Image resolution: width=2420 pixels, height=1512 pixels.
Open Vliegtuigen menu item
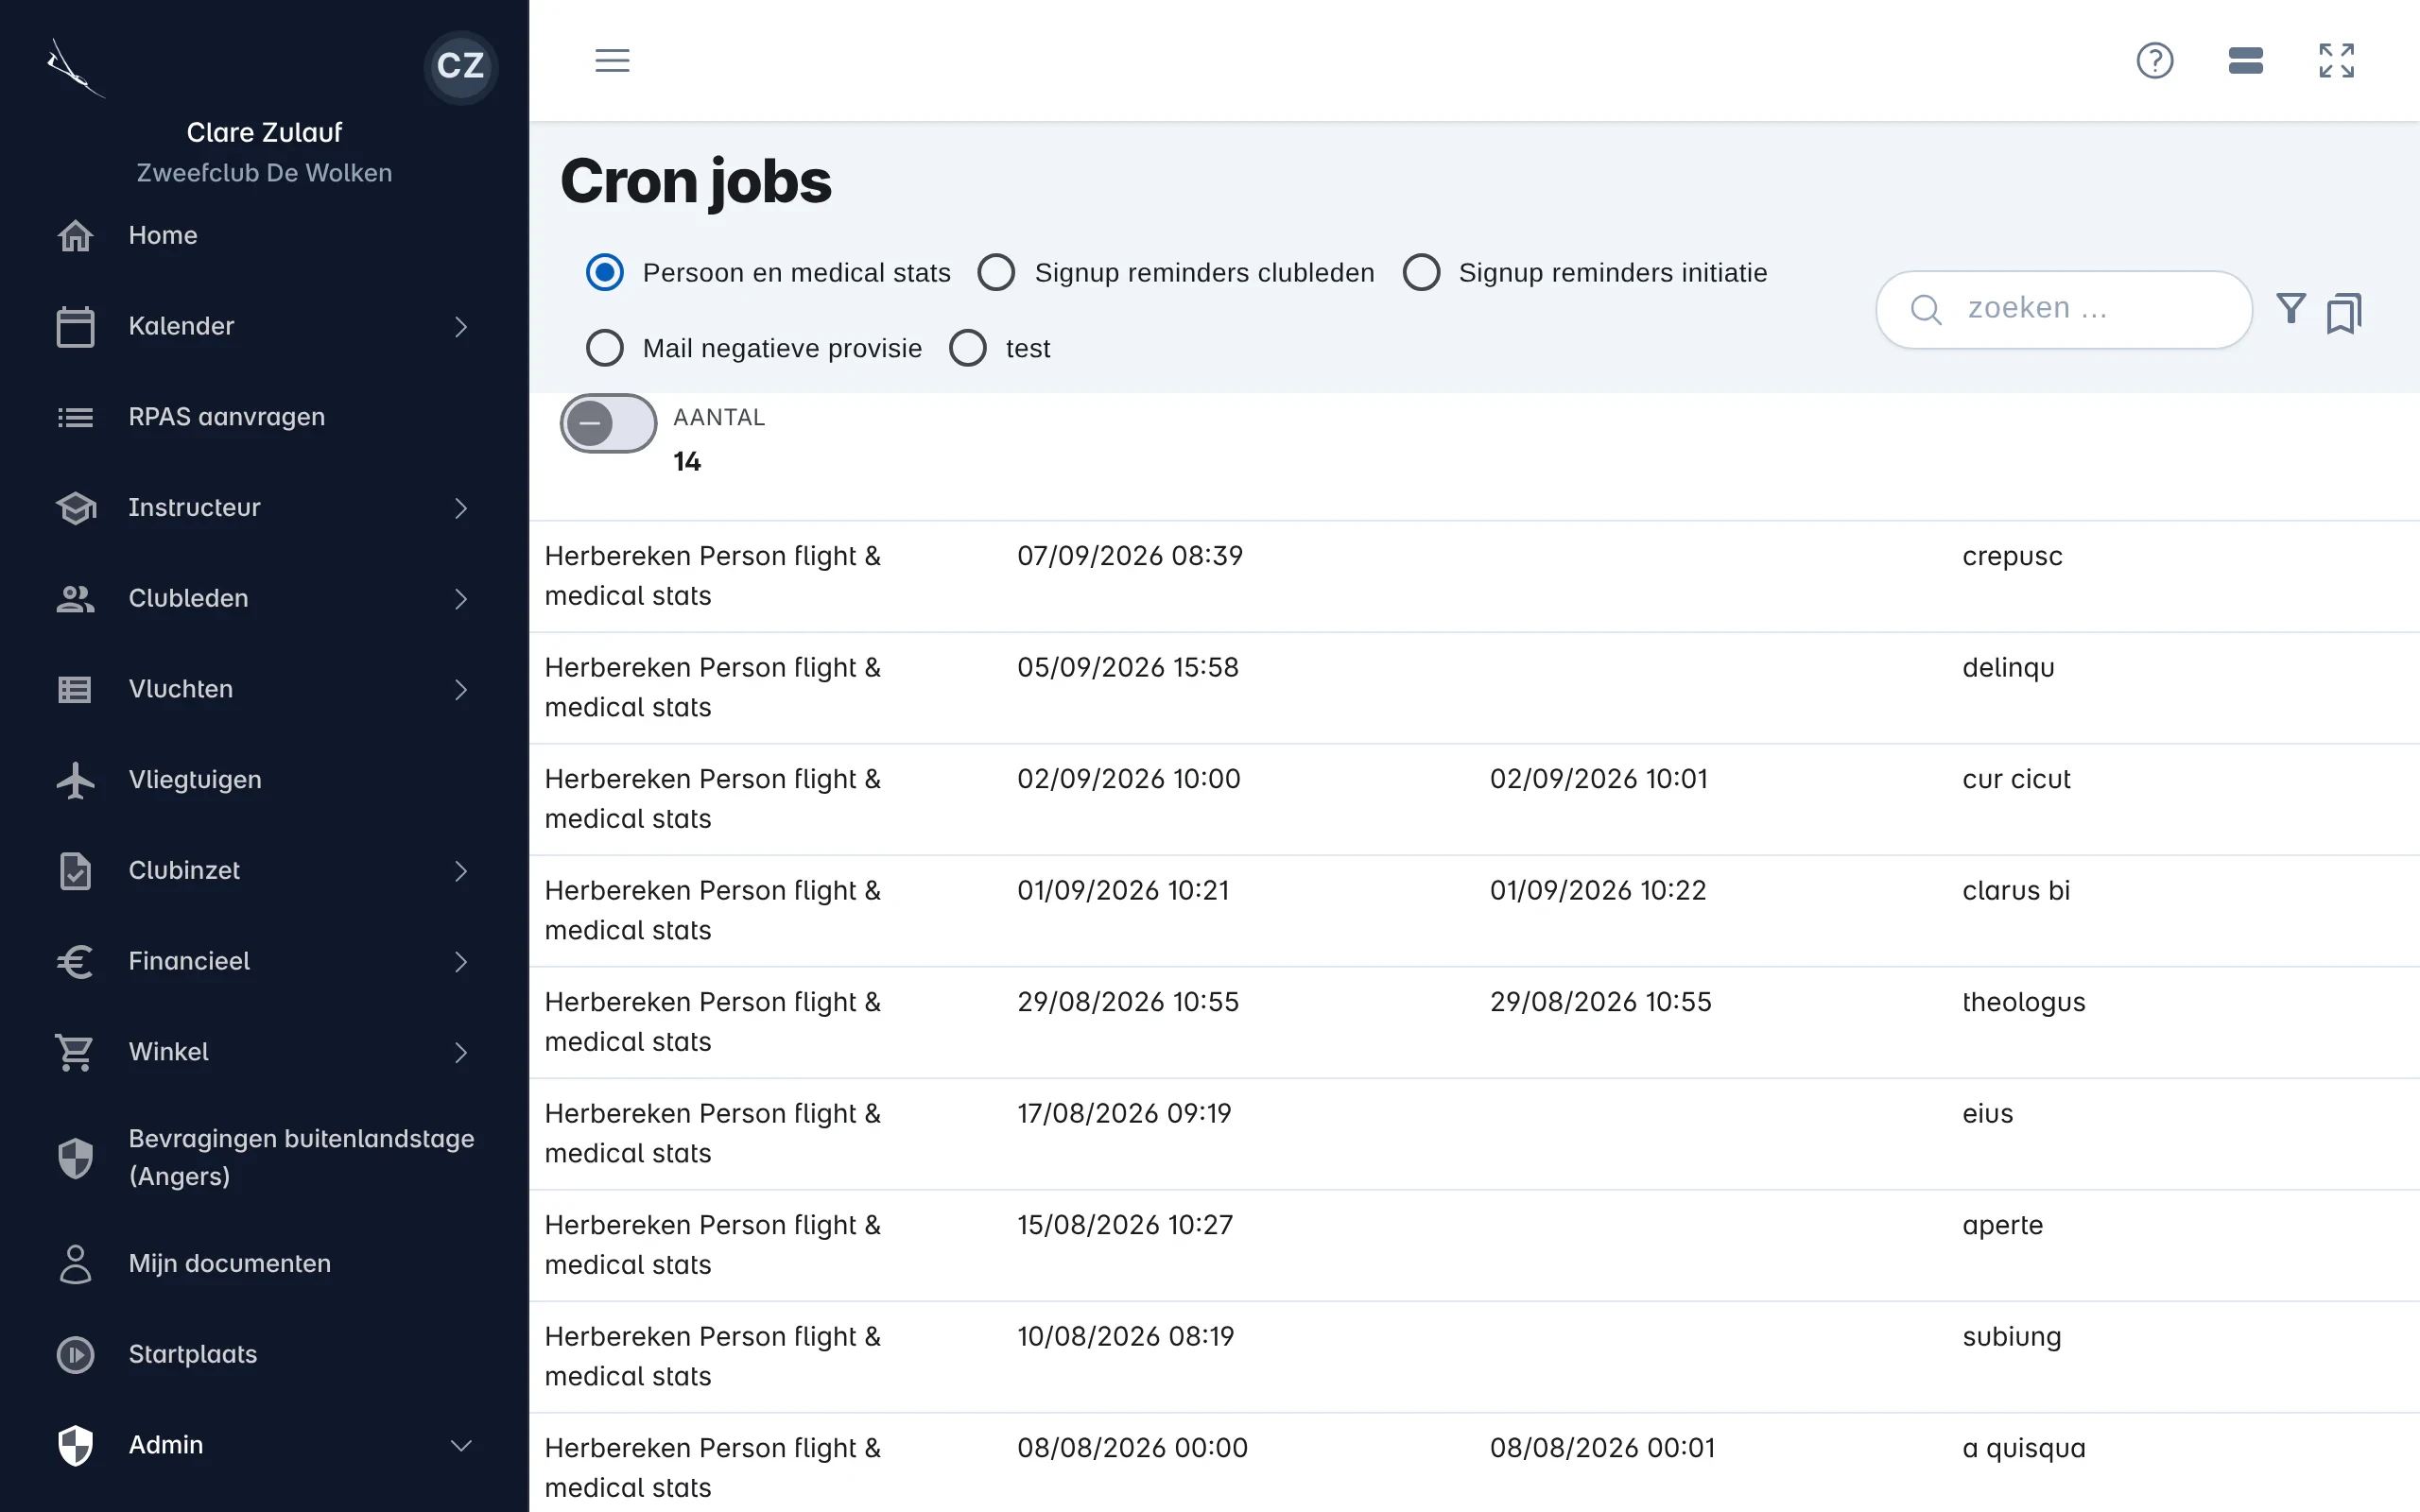(264, 780)
